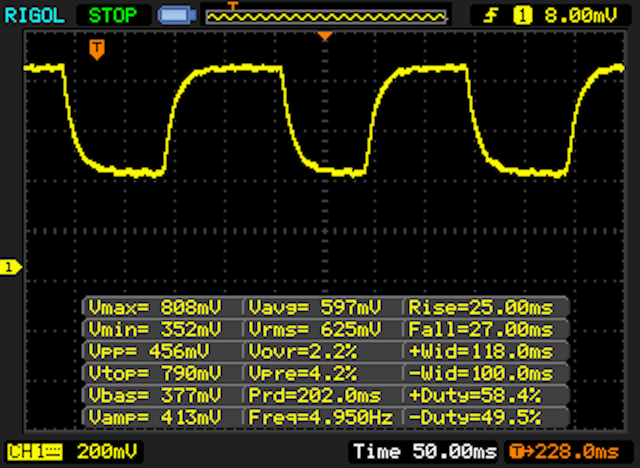Click the channel 1 ground level marker

[10, 266]
